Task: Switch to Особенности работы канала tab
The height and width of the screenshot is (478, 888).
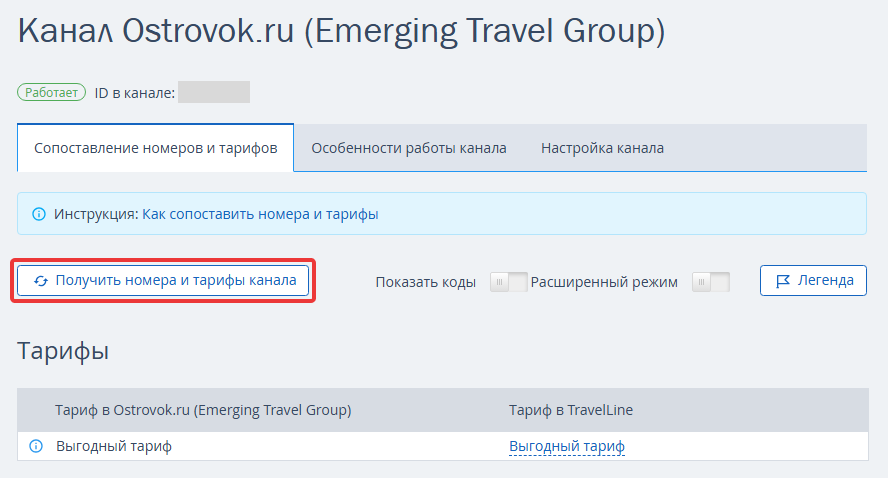Action: [409, 148]
